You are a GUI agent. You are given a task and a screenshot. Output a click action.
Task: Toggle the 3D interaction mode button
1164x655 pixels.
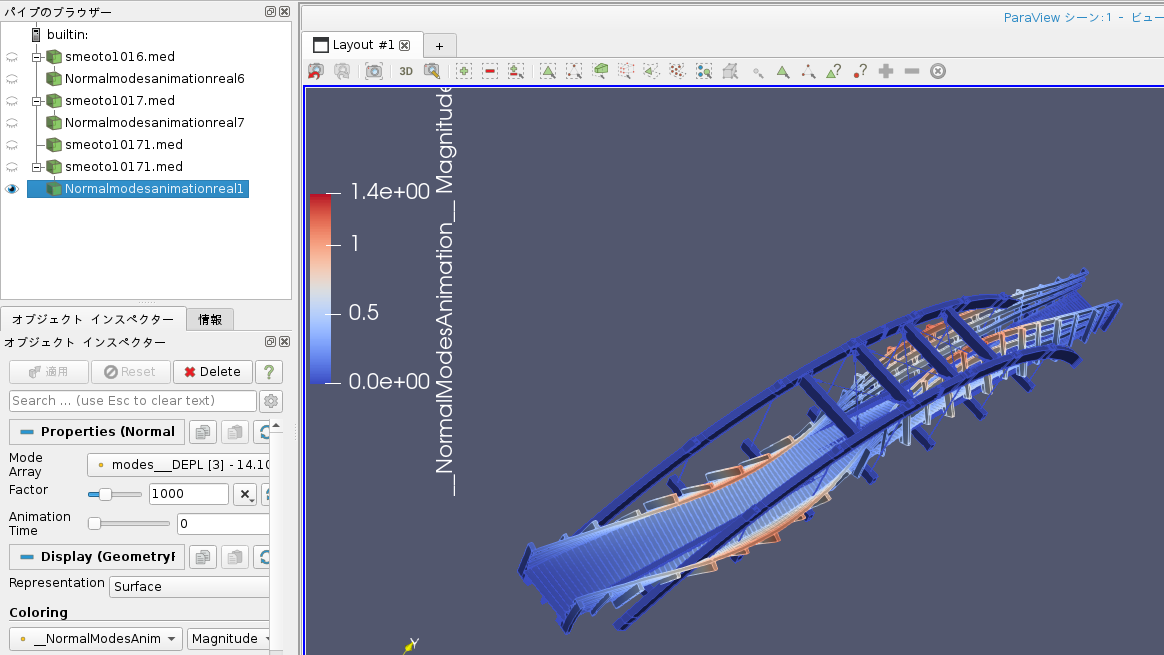pos(406,71)
